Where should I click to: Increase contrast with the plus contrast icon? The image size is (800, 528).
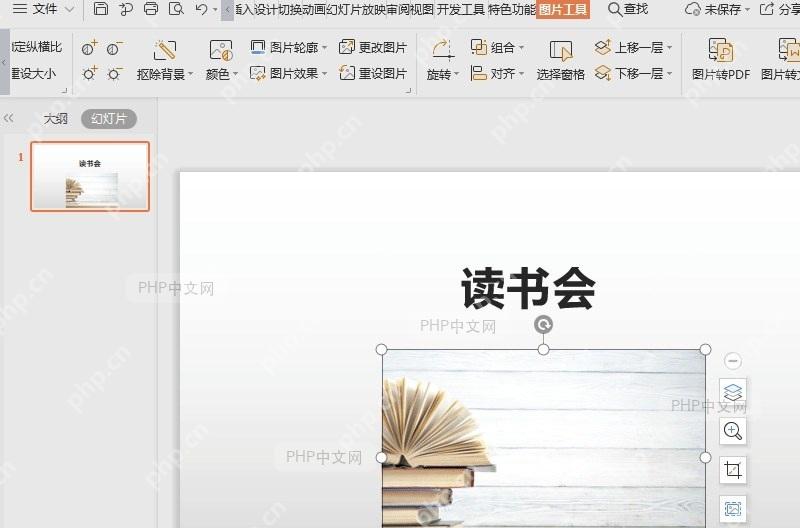(x=89, y=48)
